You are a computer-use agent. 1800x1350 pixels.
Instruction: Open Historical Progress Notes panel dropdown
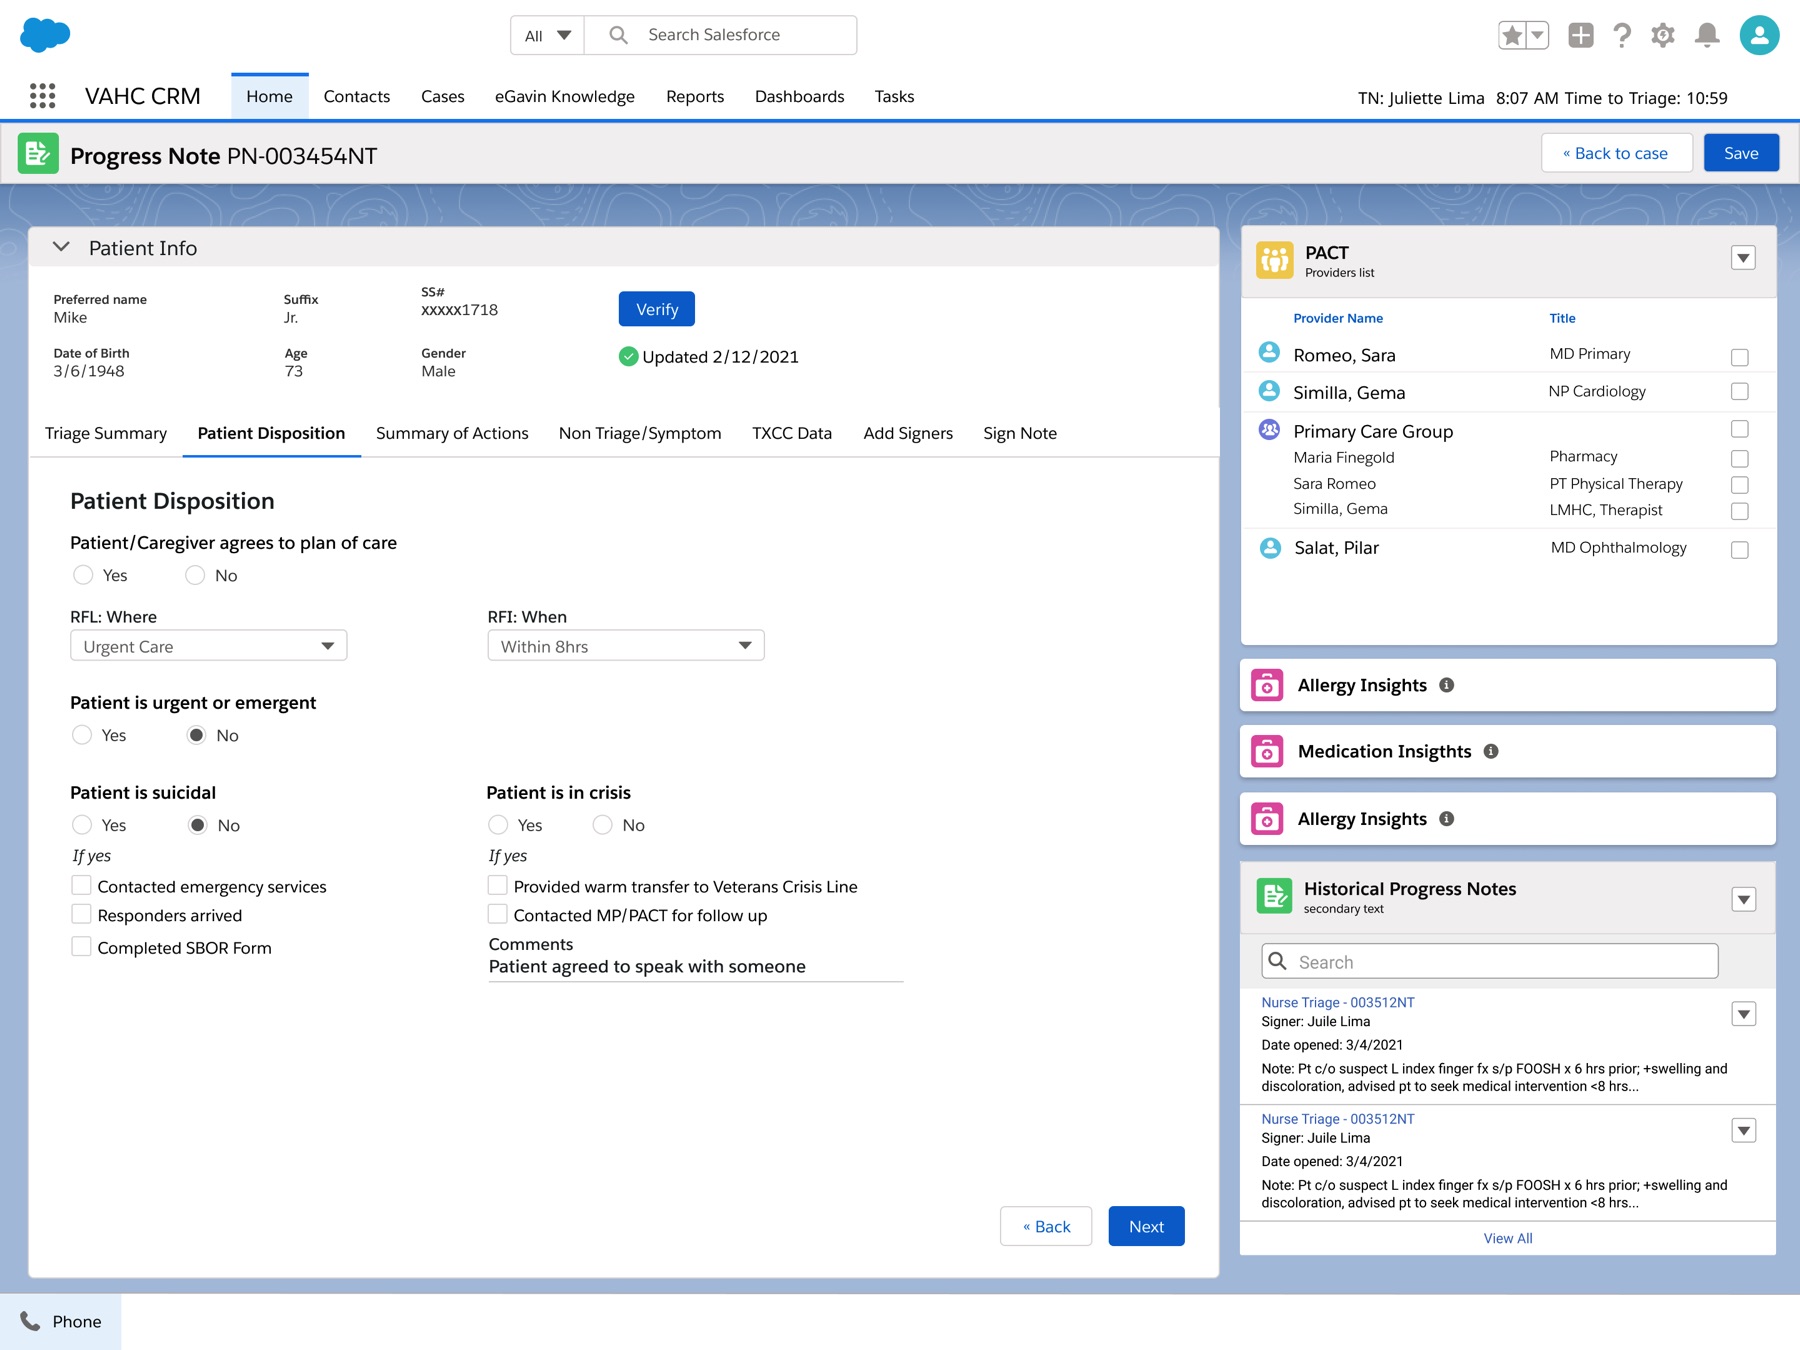pyautogui.click(x=1744, y=899)
